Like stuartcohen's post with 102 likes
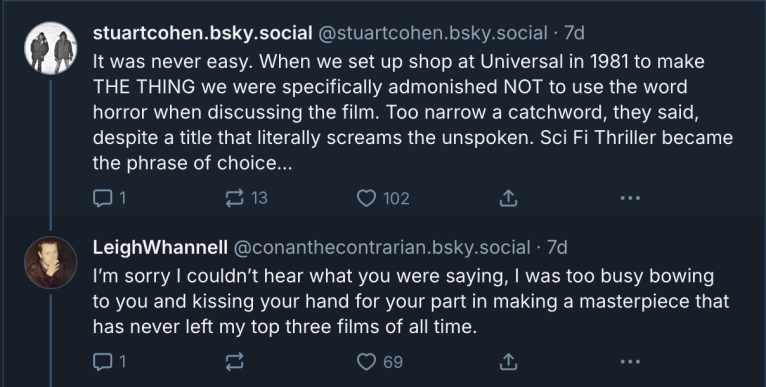 point(383,198)
